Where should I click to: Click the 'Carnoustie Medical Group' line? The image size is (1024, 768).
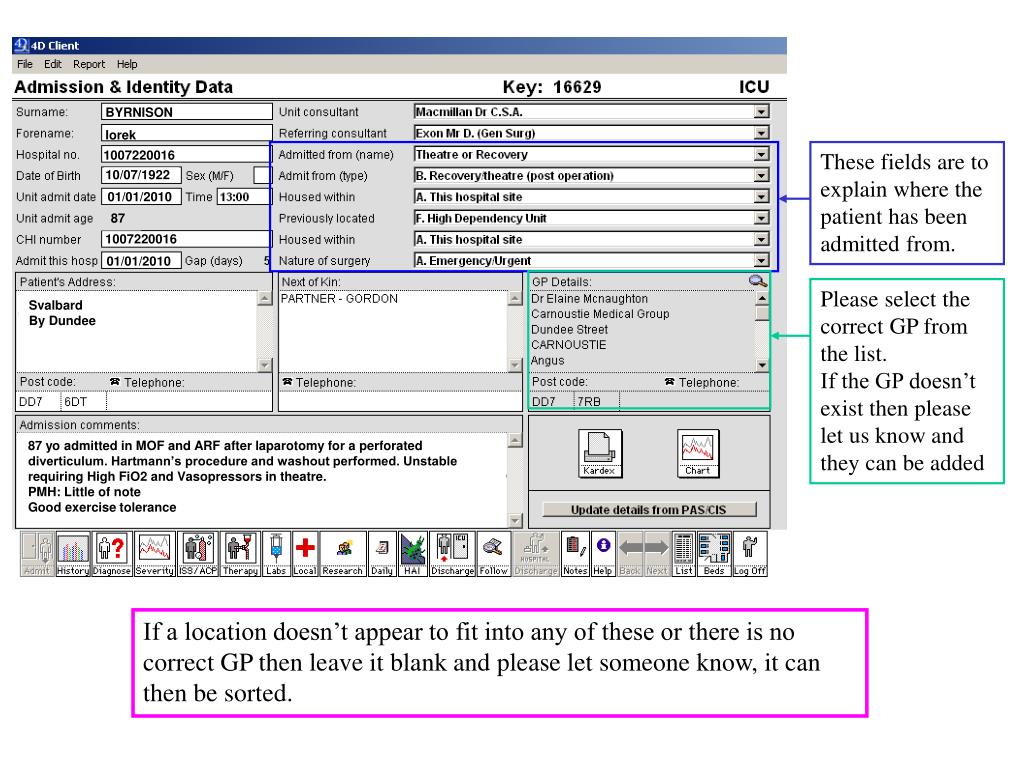tap(600, 313)
